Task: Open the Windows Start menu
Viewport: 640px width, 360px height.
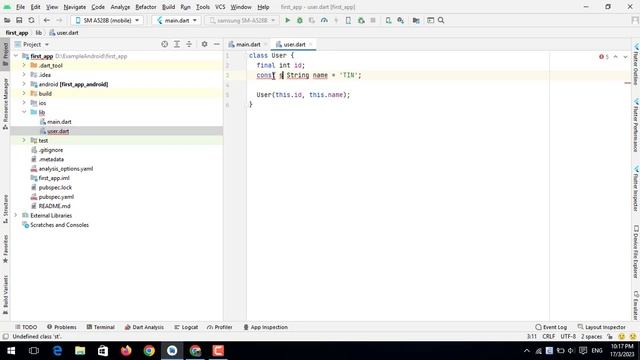Action: [11, 351]
